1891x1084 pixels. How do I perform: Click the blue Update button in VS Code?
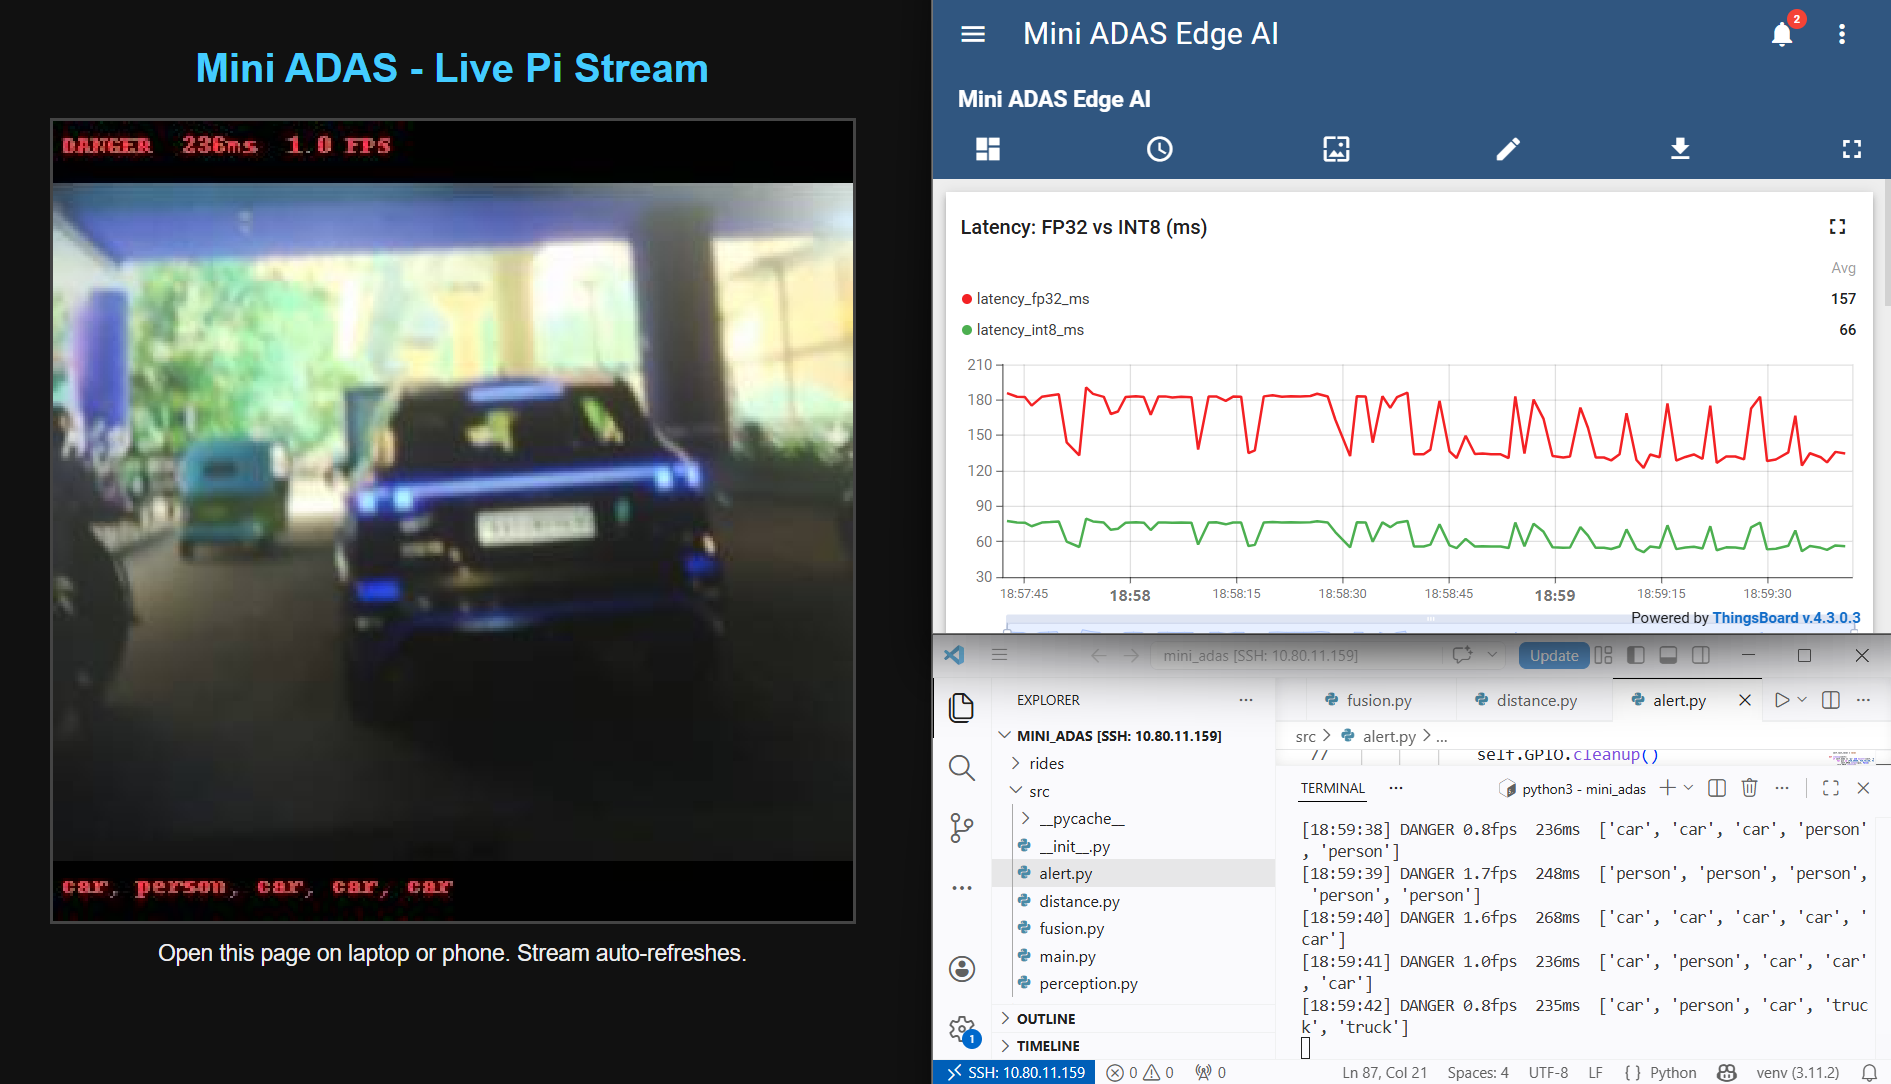pyautogui.click(x=1553, y=655)
